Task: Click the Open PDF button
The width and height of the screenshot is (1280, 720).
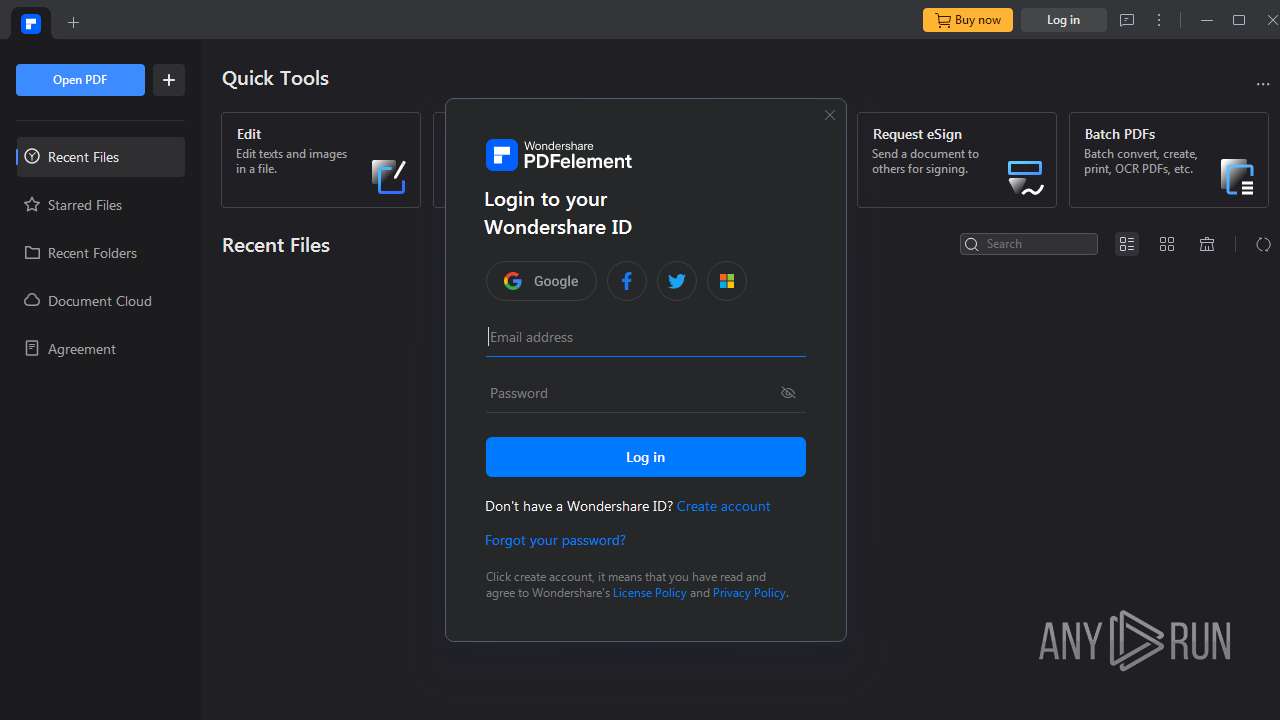Action: point(80,80)
